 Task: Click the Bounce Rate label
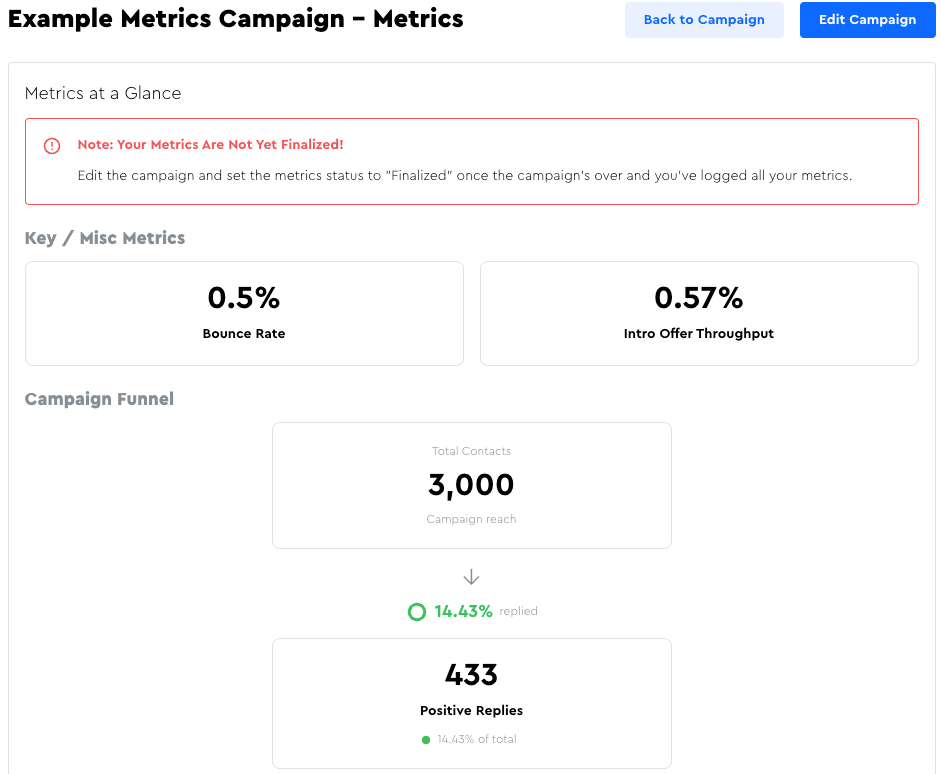pos(244,334)
